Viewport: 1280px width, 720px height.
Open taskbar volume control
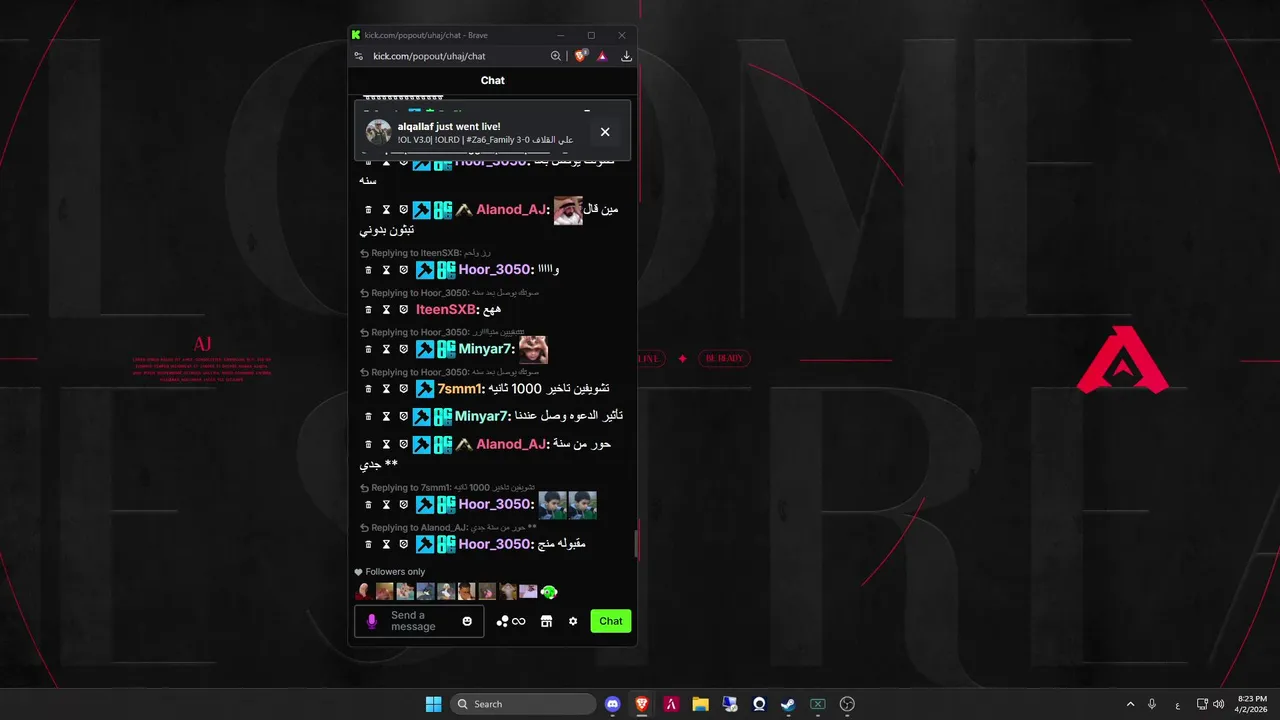click(1218, 704)
